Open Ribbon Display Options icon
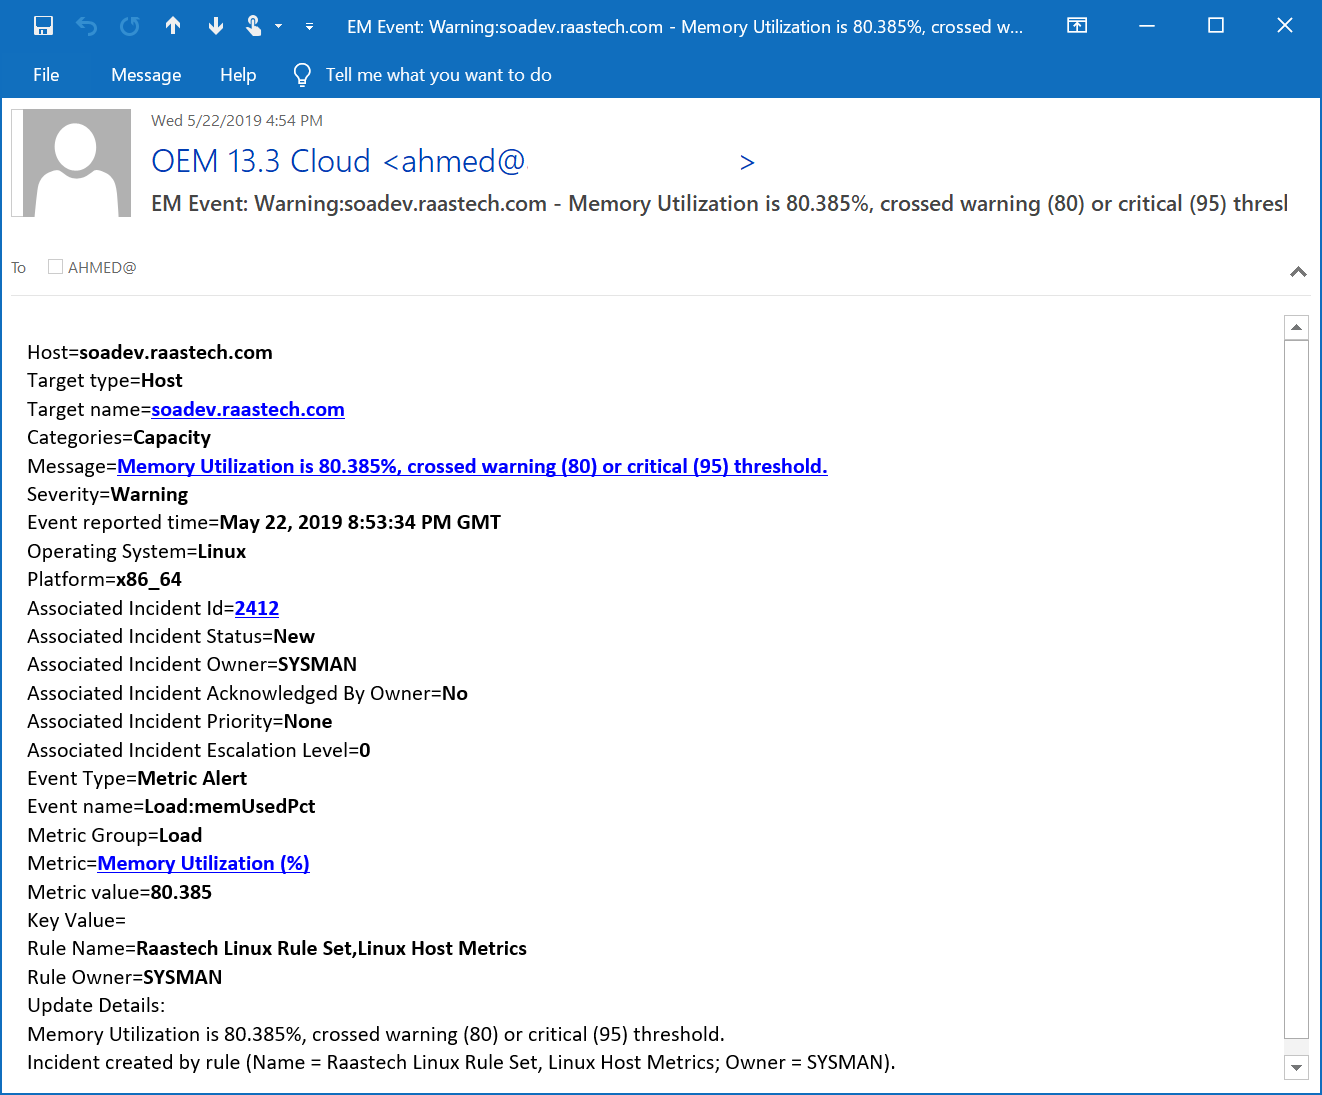Image resolution: width=1322 pixels, height=1095 pixels. pyautogui.click(x=1077, y=26)
